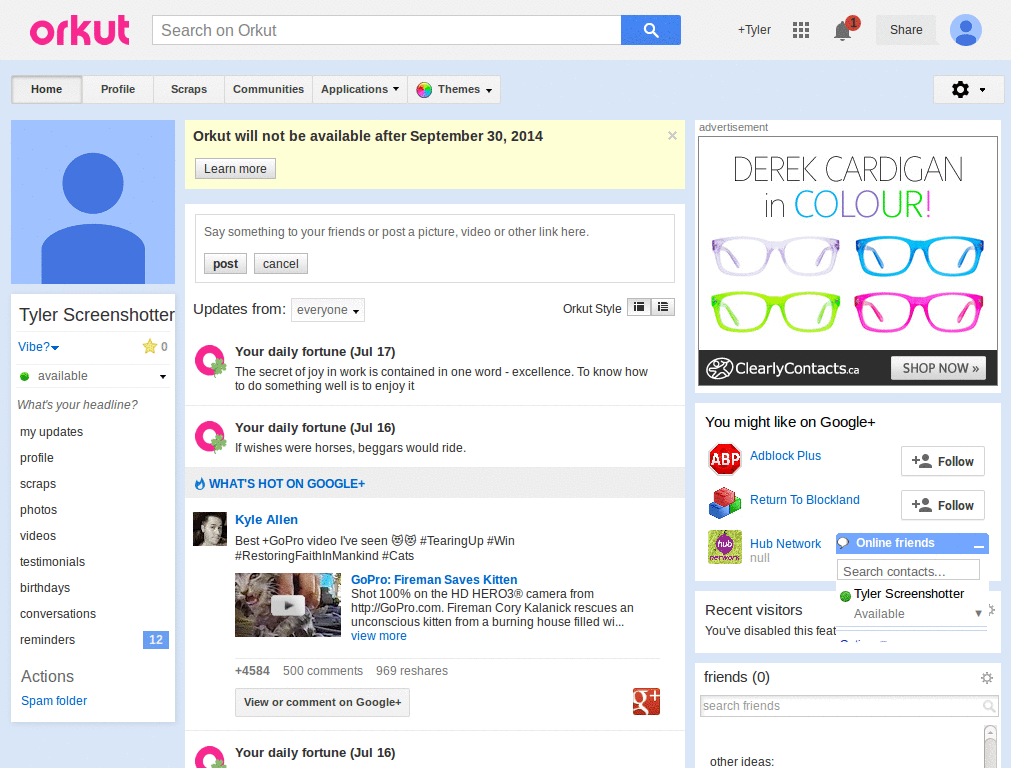Image resolution: width=1024 pixels, height=768 pixels.
Task: Switch to detailed list view icon
Action: point(663,307)
